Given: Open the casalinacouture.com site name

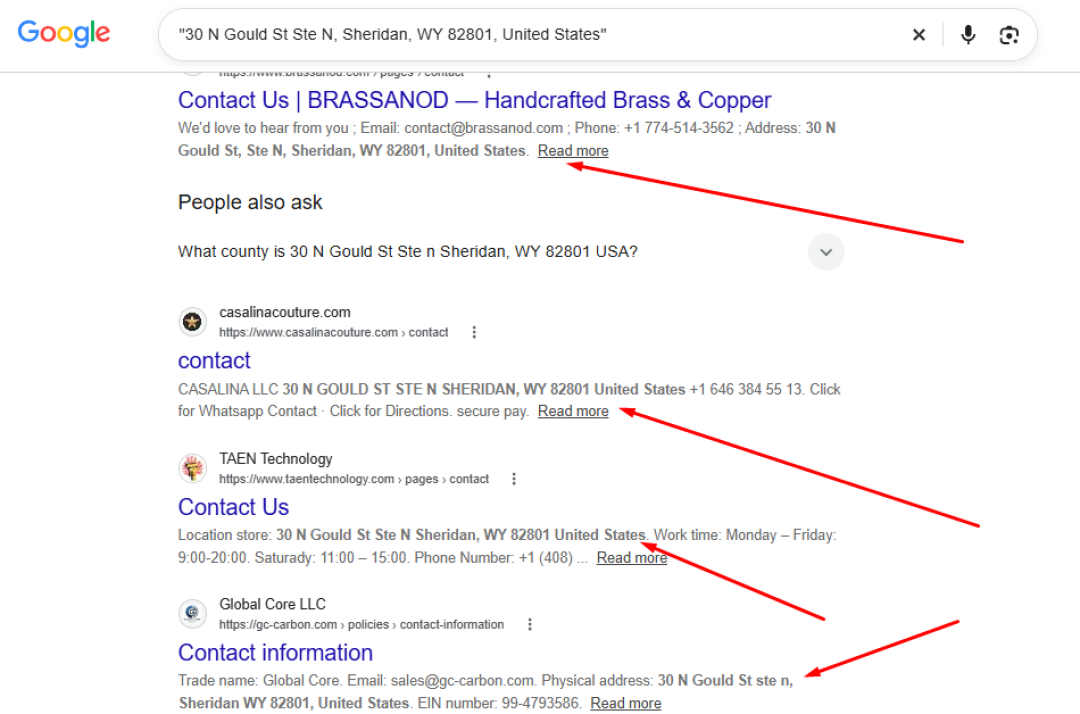Looking at the screenshot, I should (x=284, y=313).
